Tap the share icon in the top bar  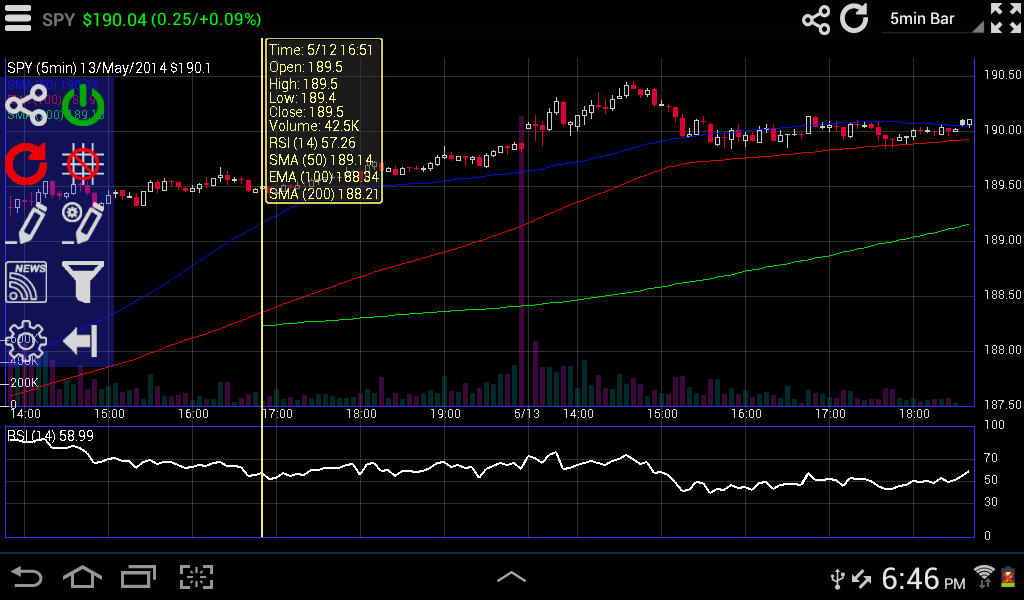(x=816, y=20)
